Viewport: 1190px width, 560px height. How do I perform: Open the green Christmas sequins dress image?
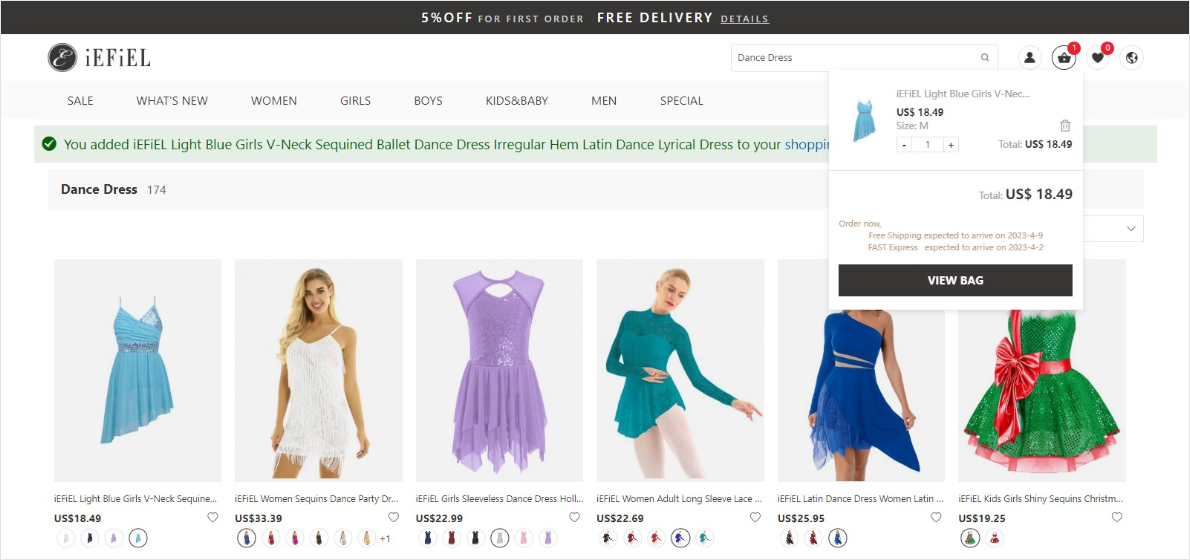tap(1042, 395)
